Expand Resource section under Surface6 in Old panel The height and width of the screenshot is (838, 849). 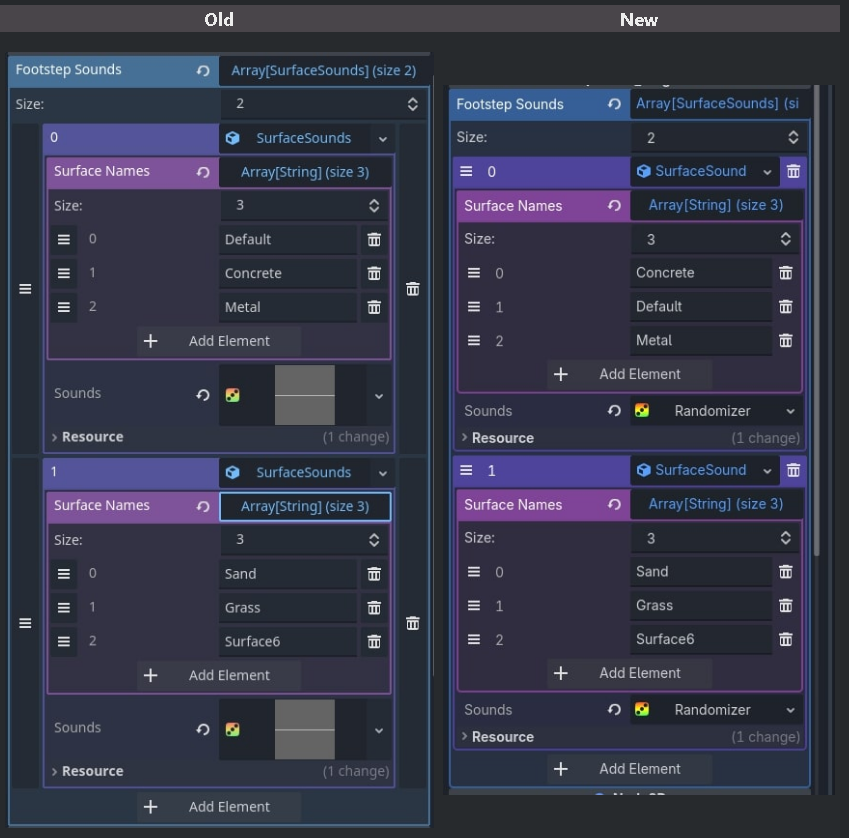56,772
